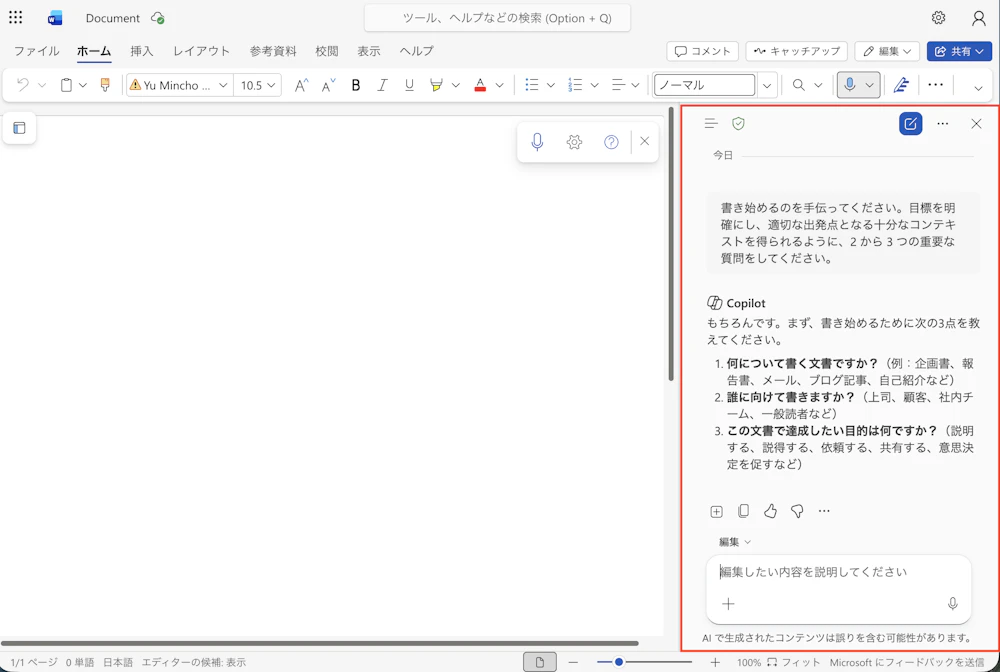Open the app launcher grid
1000x672 pixels.
click(15, 17)
